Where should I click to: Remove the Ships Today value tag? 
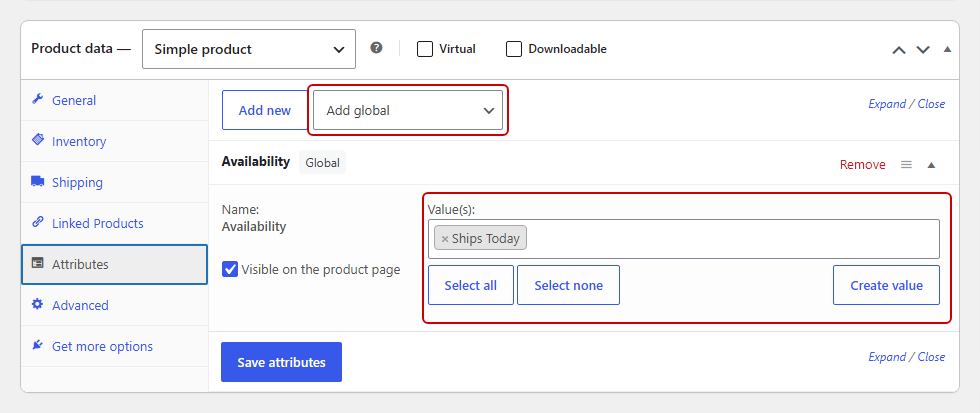coord(445,239)
